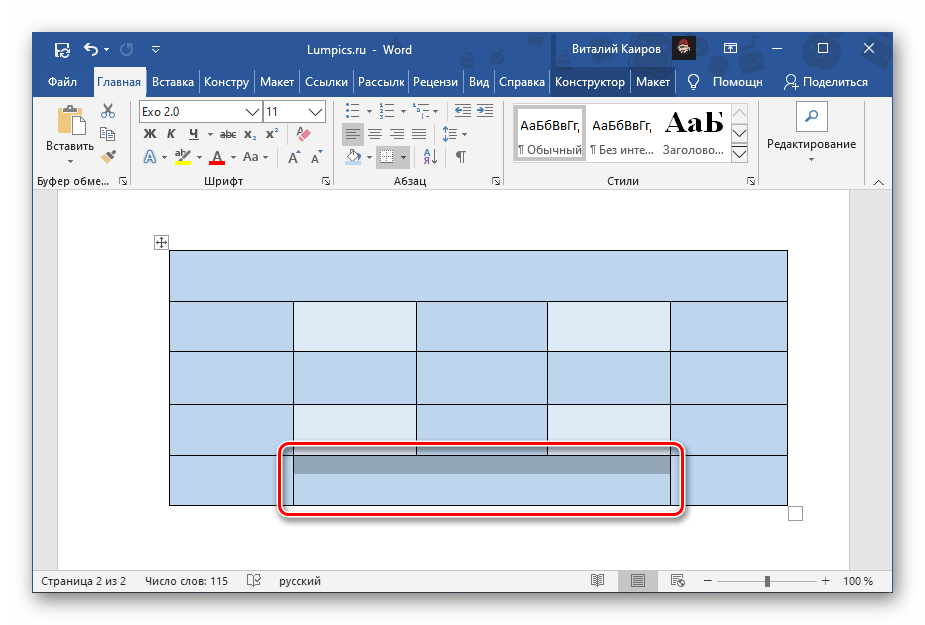
Task: Apply the Обычный style
Action: (550, 133)
